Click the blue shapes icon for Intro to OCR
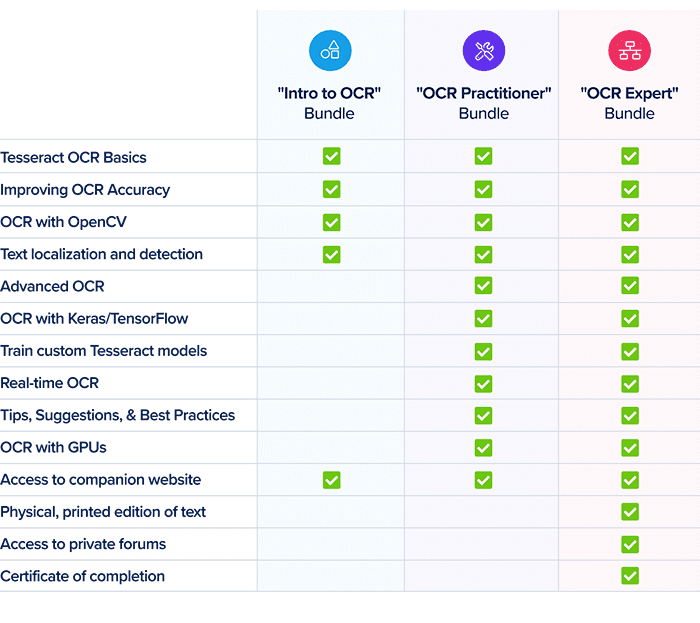This screenshot has width=700, height=623. coord(330,50)
